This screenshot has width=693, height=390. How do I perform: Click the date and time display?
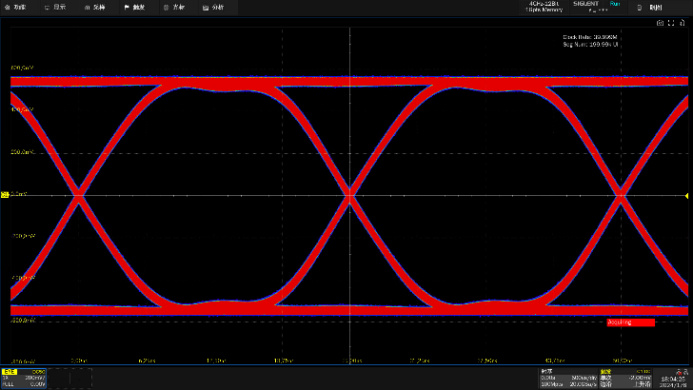[673, 382]
